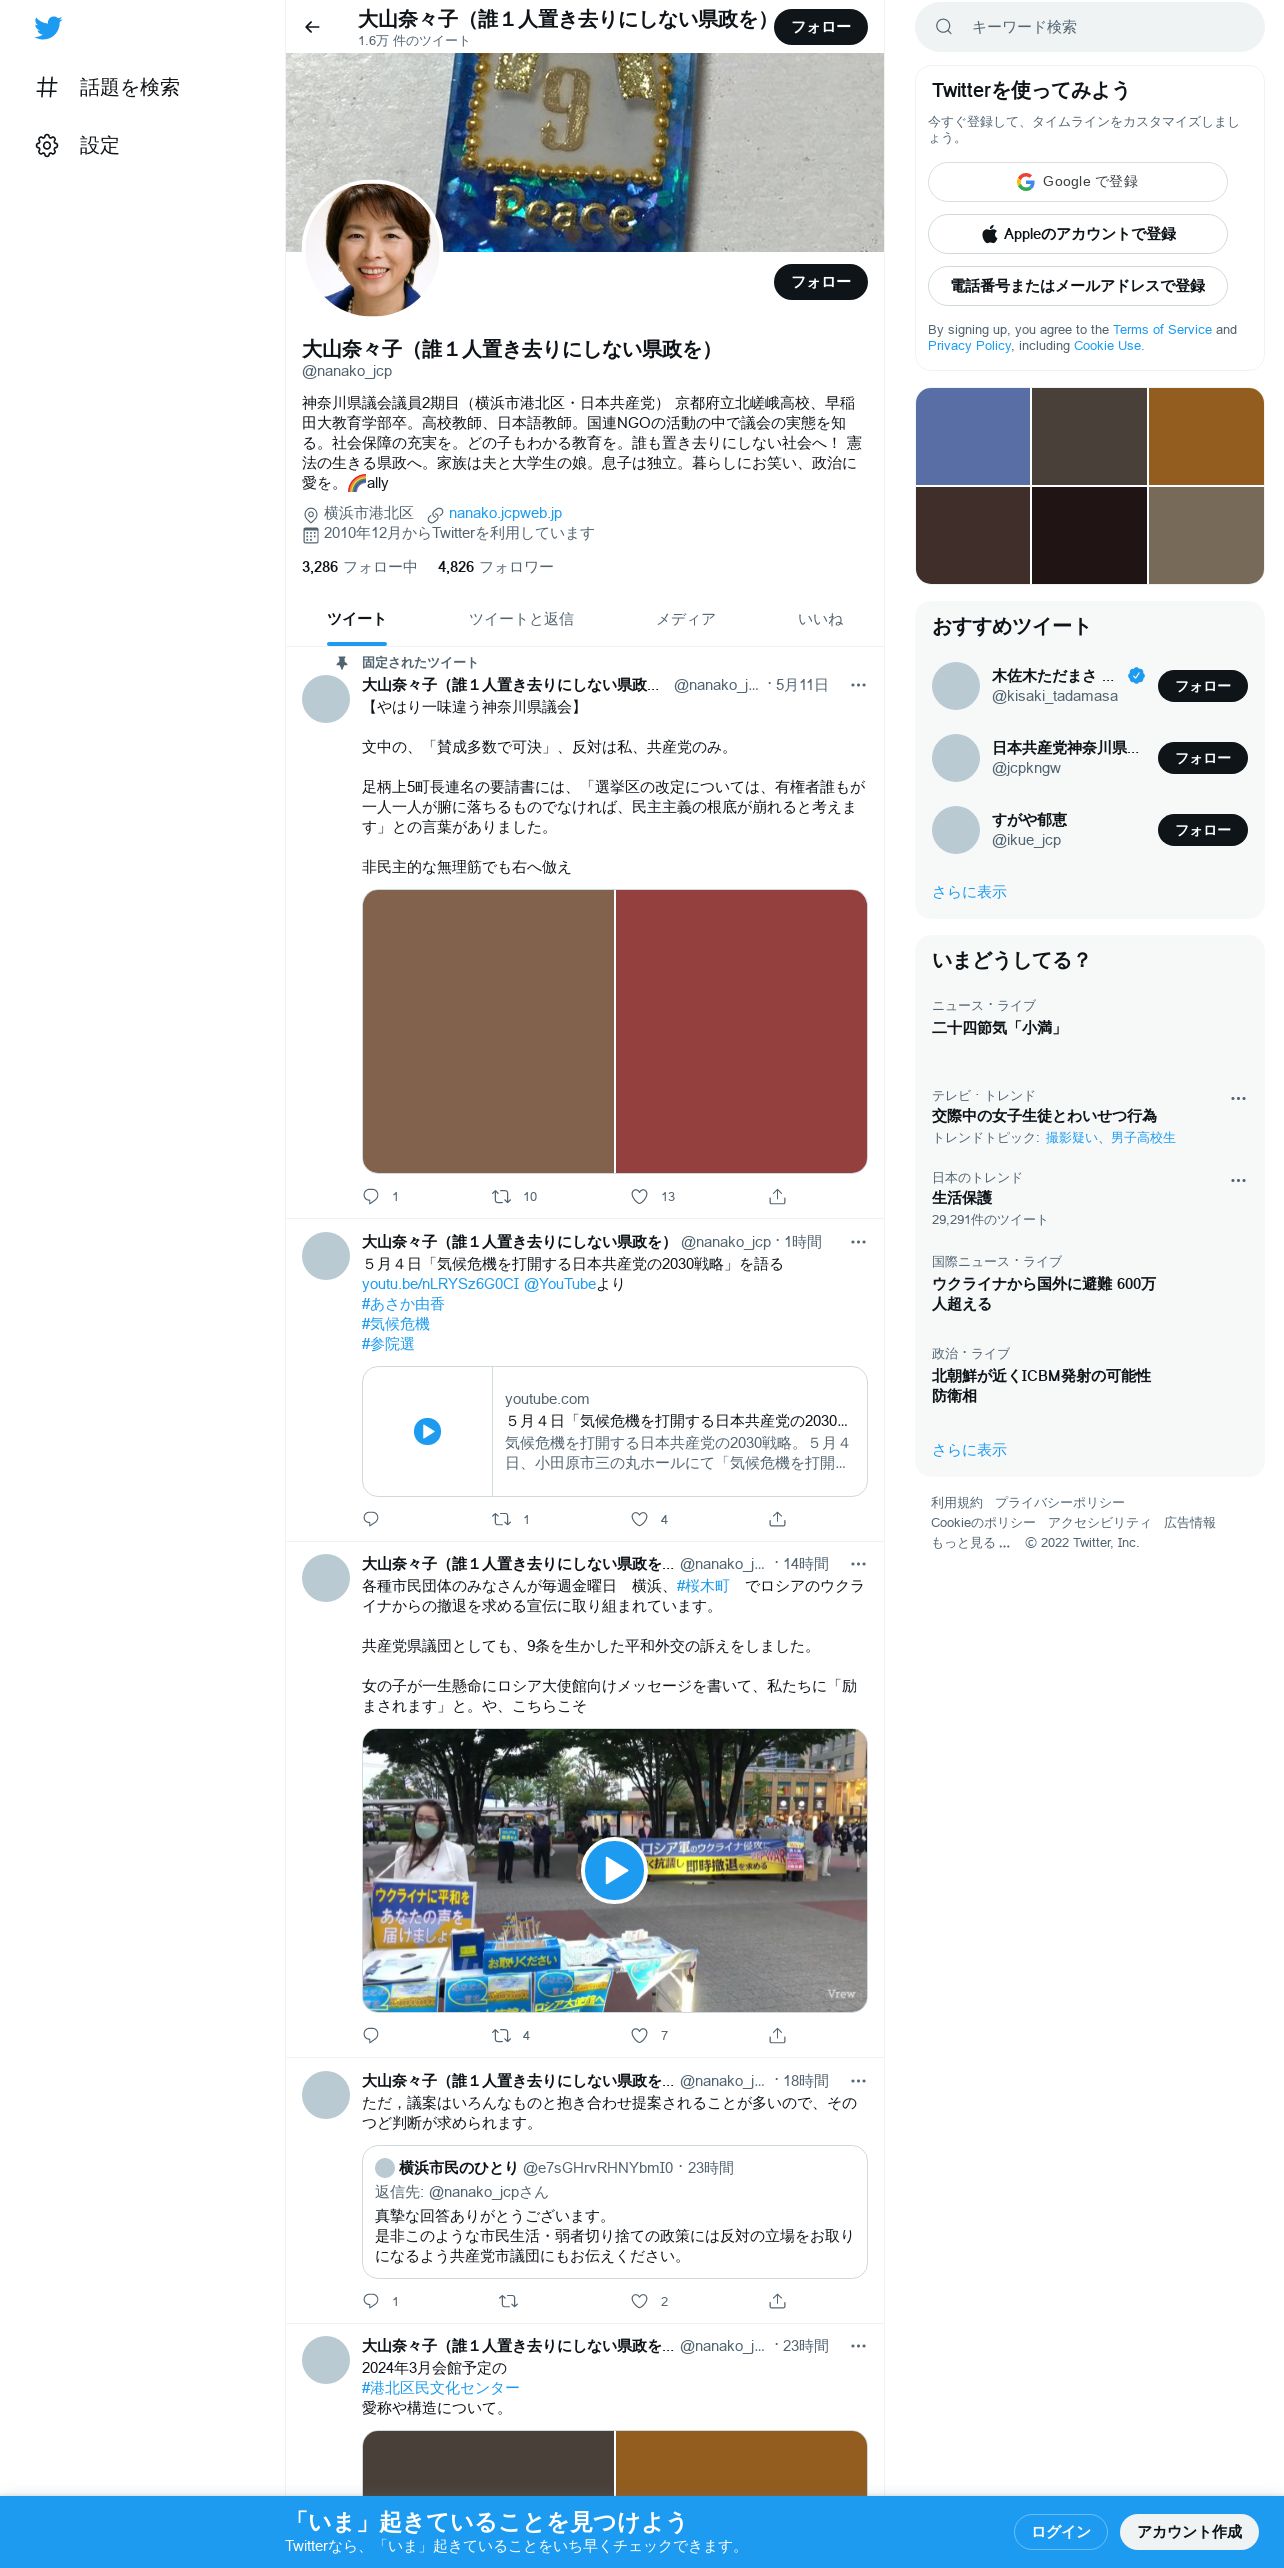Reply to the 14時間 桜木町 video tweet
1284x2568 pixels.
371,2035
